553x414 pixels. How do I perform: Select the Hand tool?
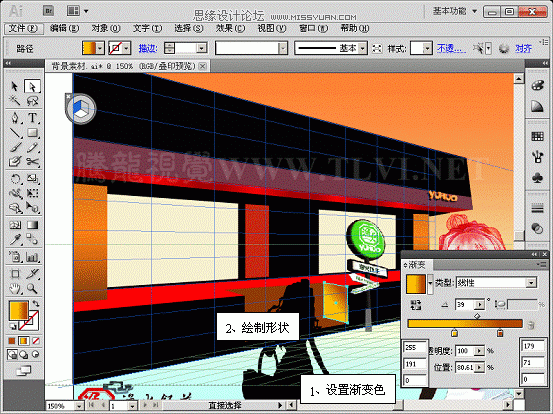tap(14, 289)
